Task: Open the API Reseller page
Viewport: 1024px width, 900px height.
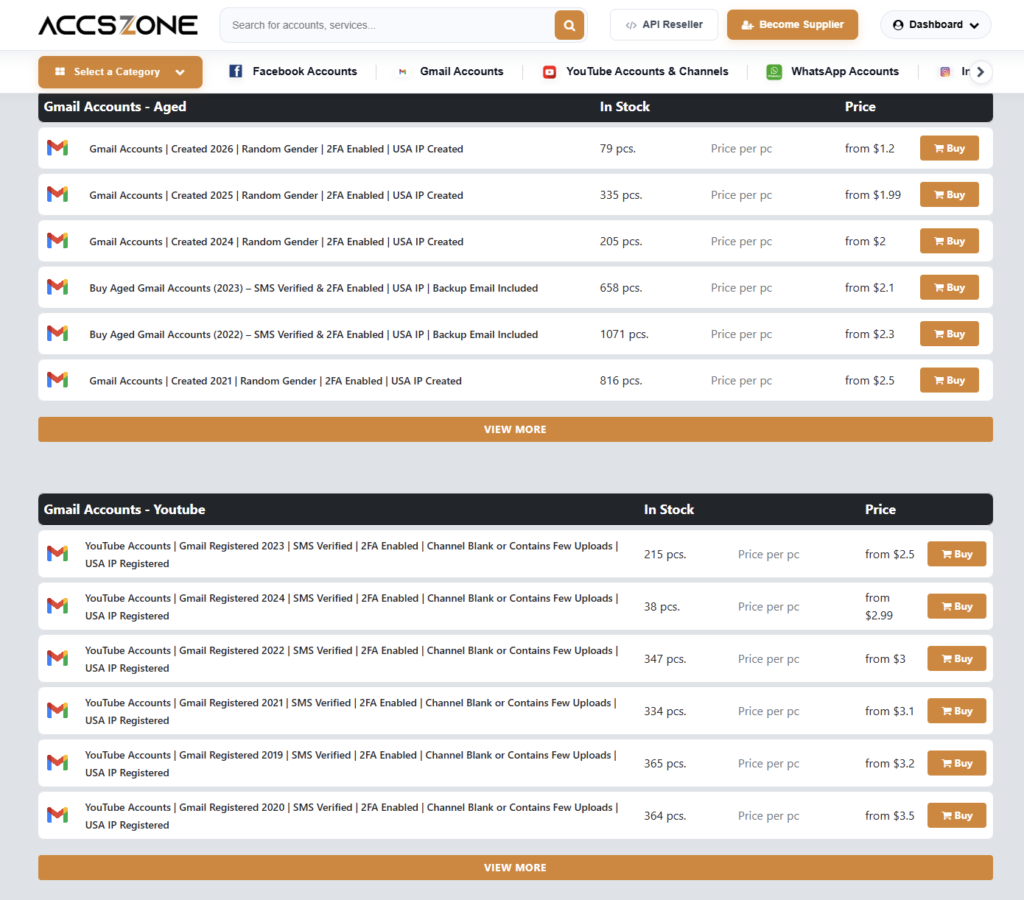Action: [x=664, y=25]
